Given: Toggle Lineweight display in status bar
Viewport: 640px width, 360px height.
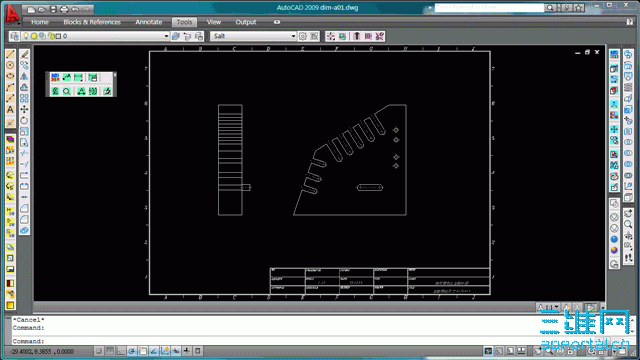Looking at the screenshot, I should coord(187,351).
